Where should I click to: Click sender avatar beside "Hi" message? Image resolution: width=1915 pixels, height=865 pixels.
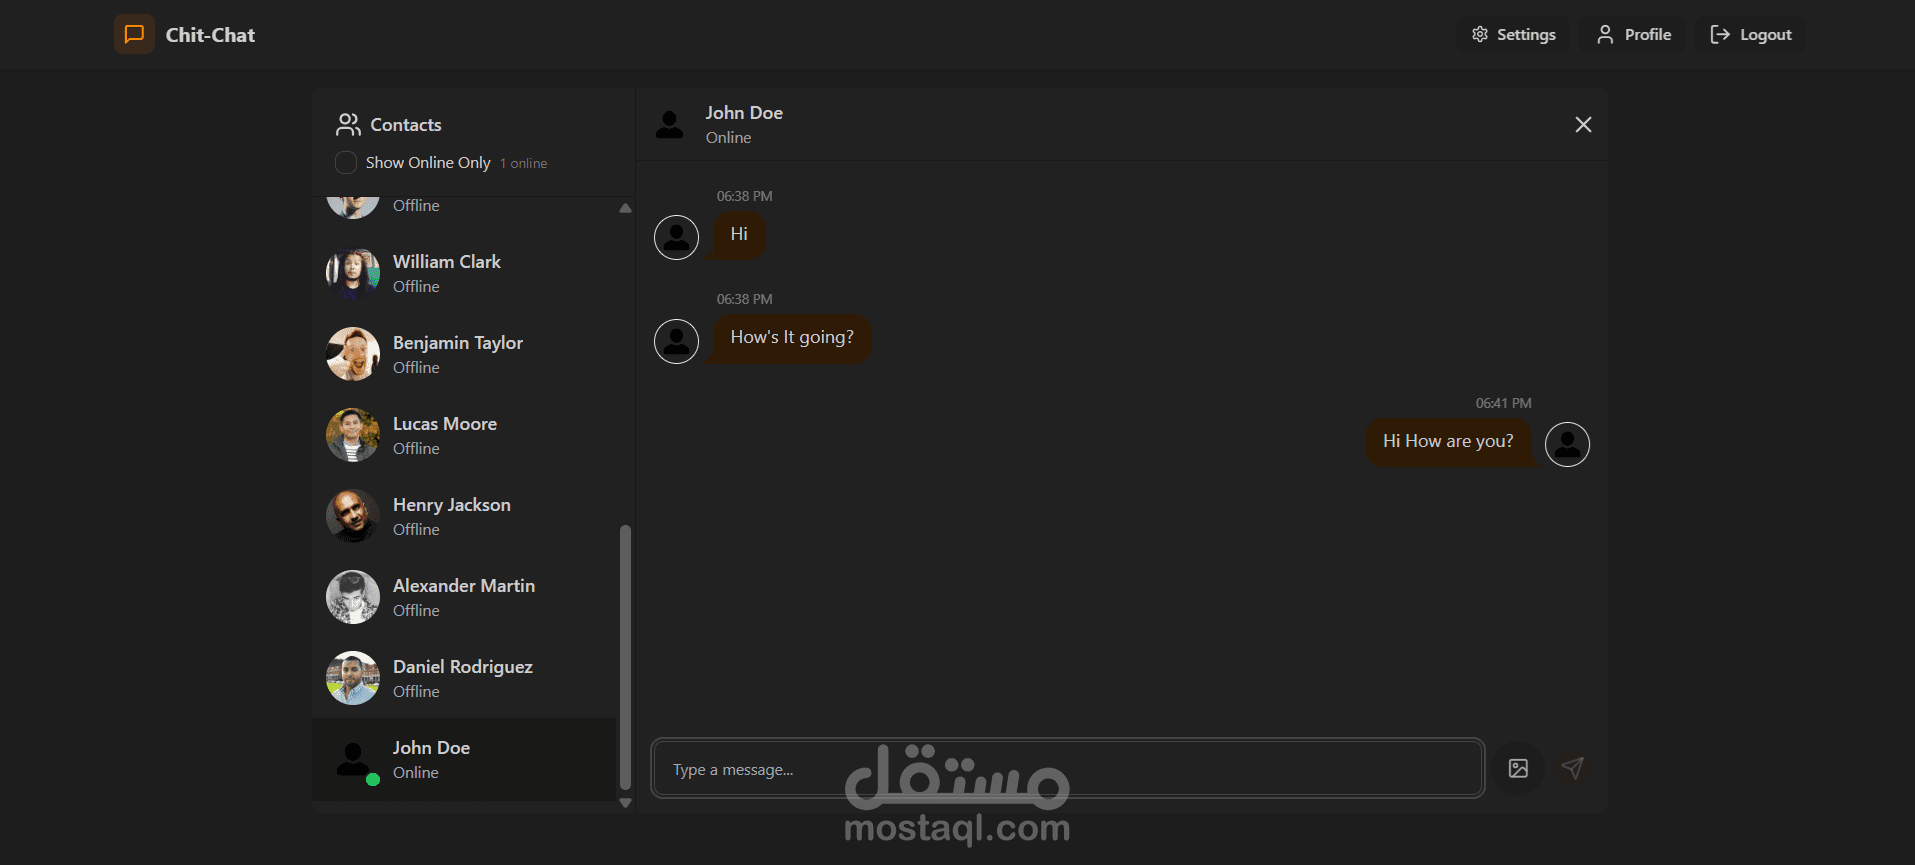click(676, 238)
